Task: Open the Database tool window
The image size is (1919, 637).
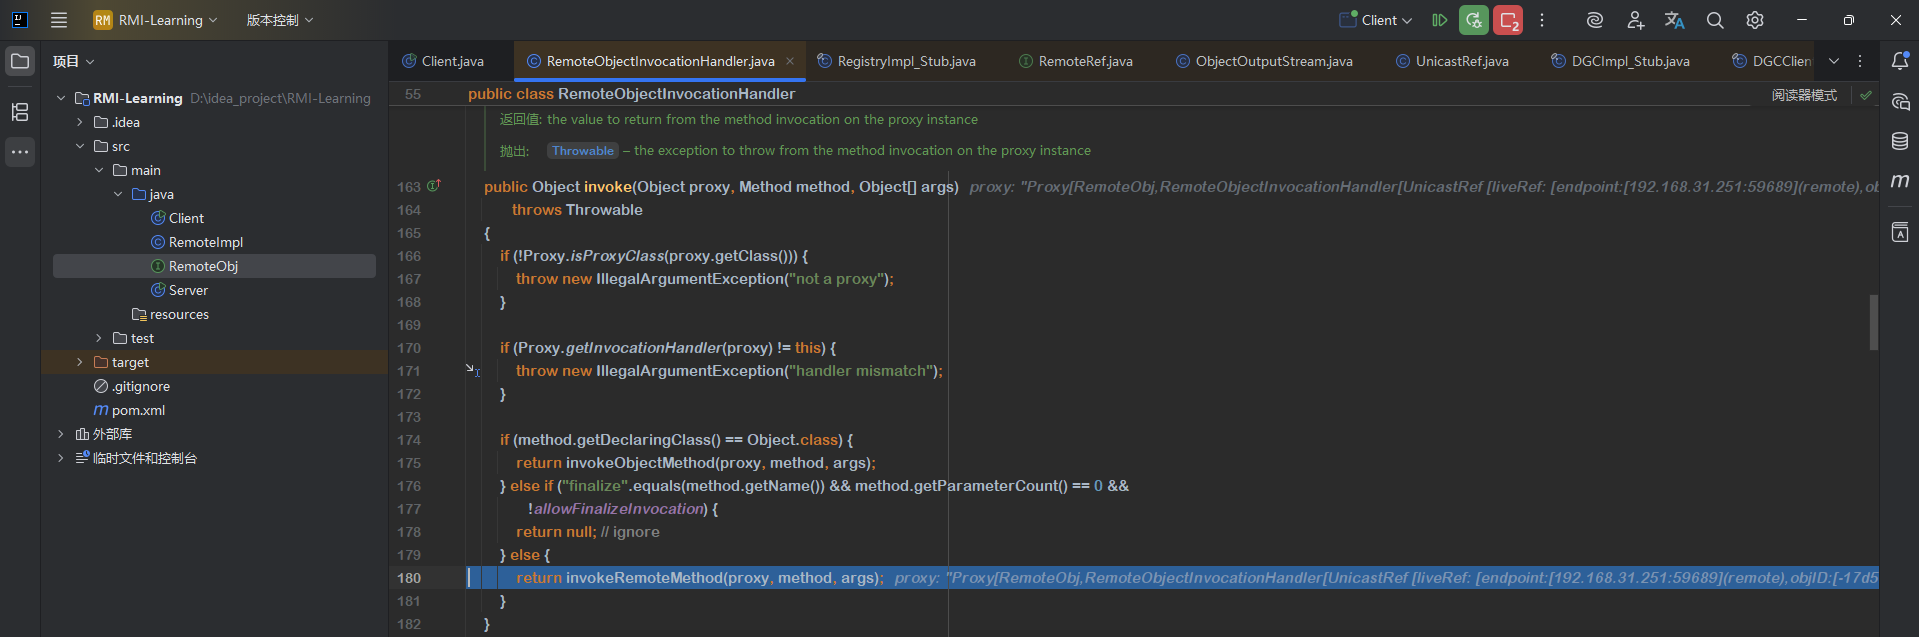Action: point(1900,141)
